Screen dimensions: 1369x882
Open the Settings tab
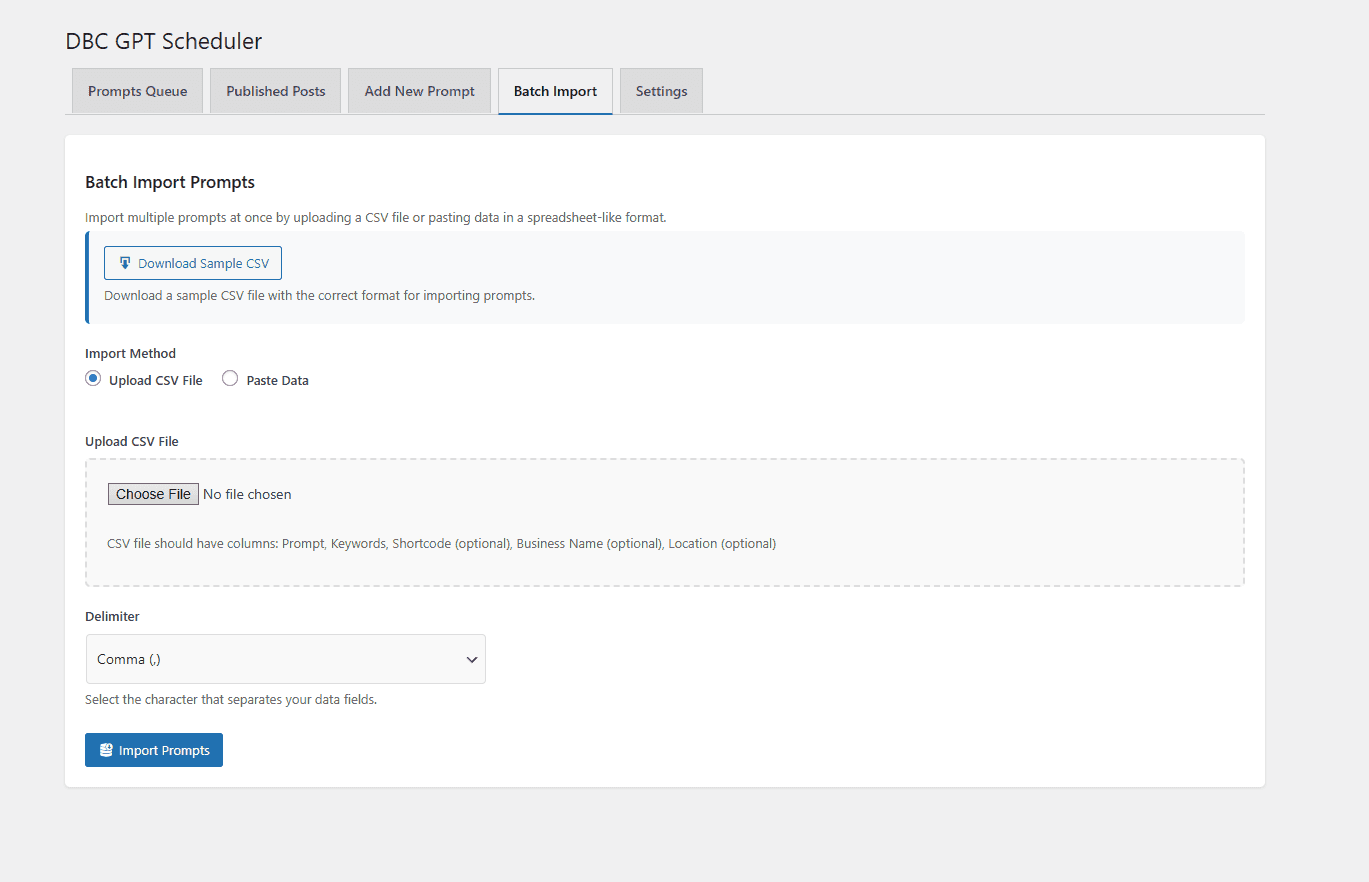(x=661, y=91)
